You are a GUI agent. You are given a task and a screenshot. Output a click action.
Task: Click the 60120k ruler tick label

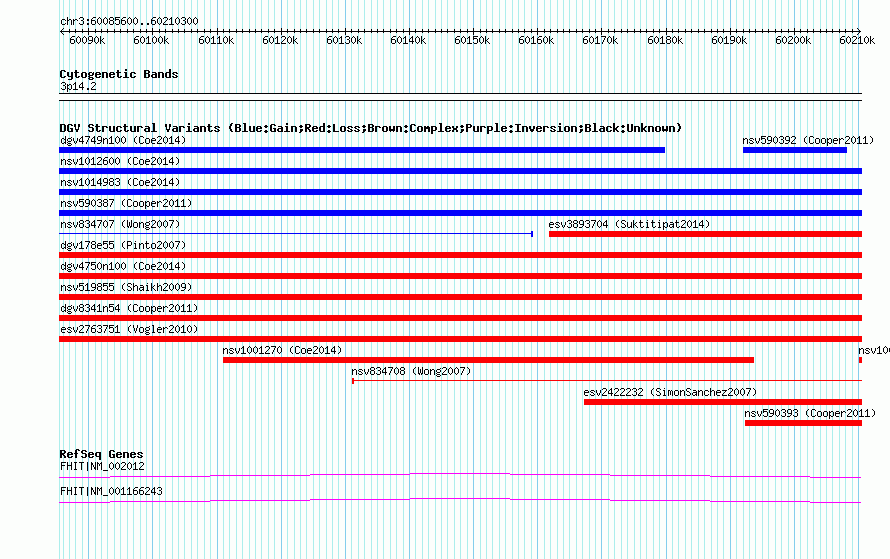(280, 40)
